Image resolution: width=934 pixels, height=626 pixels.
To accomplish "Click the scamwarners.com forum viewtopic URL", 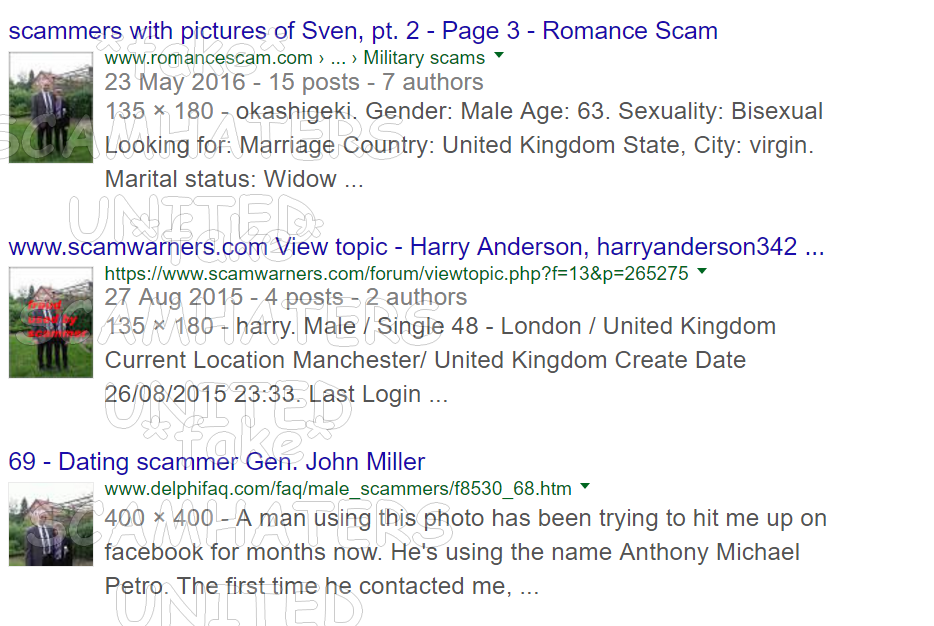I will coord(397,273).
